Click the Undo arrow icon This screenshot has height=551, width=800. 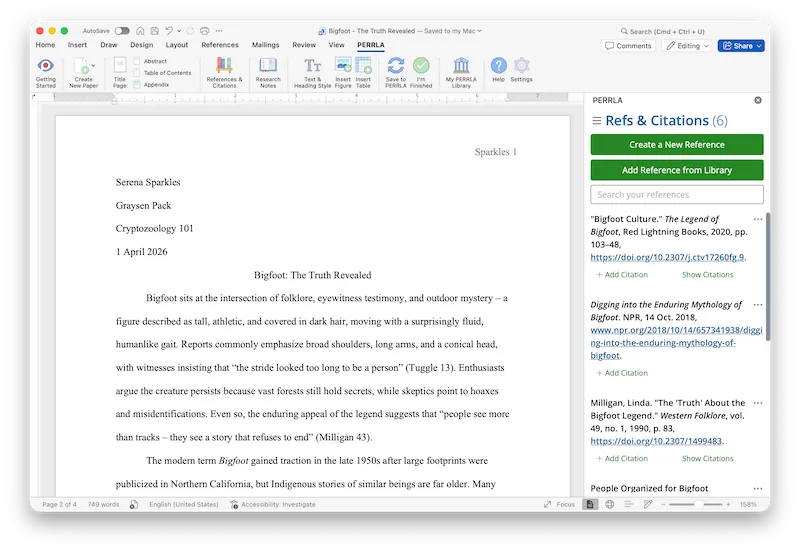point(169,31)
